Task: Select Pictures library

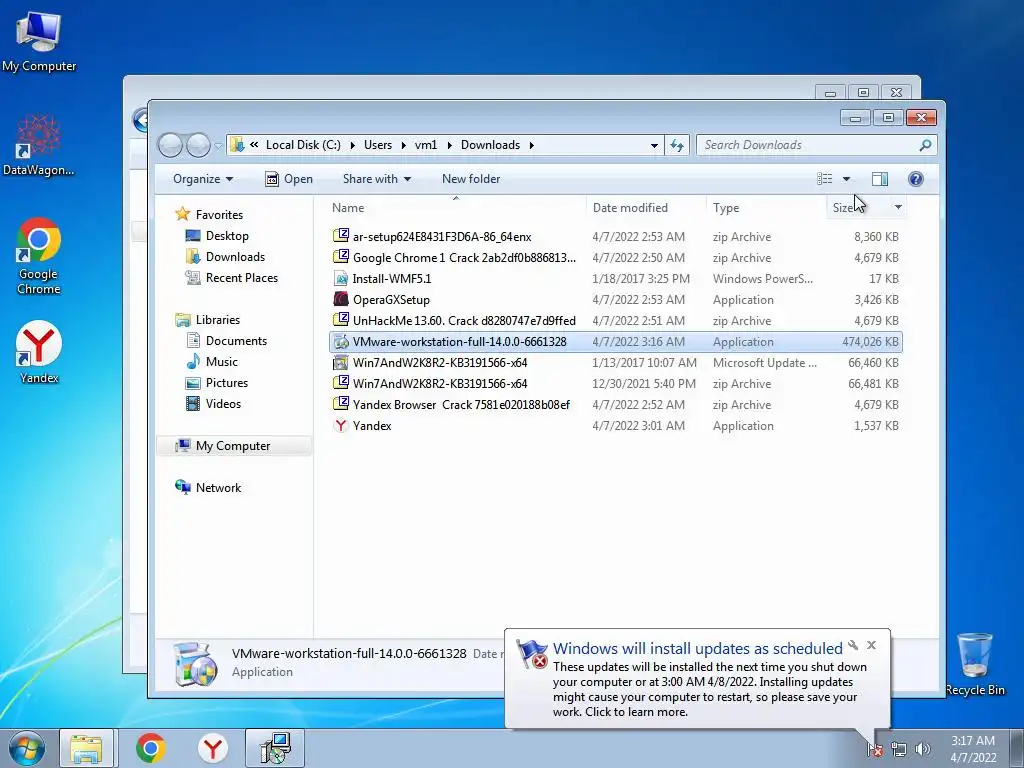Action: pyautogui.click(x=227, y=383)
